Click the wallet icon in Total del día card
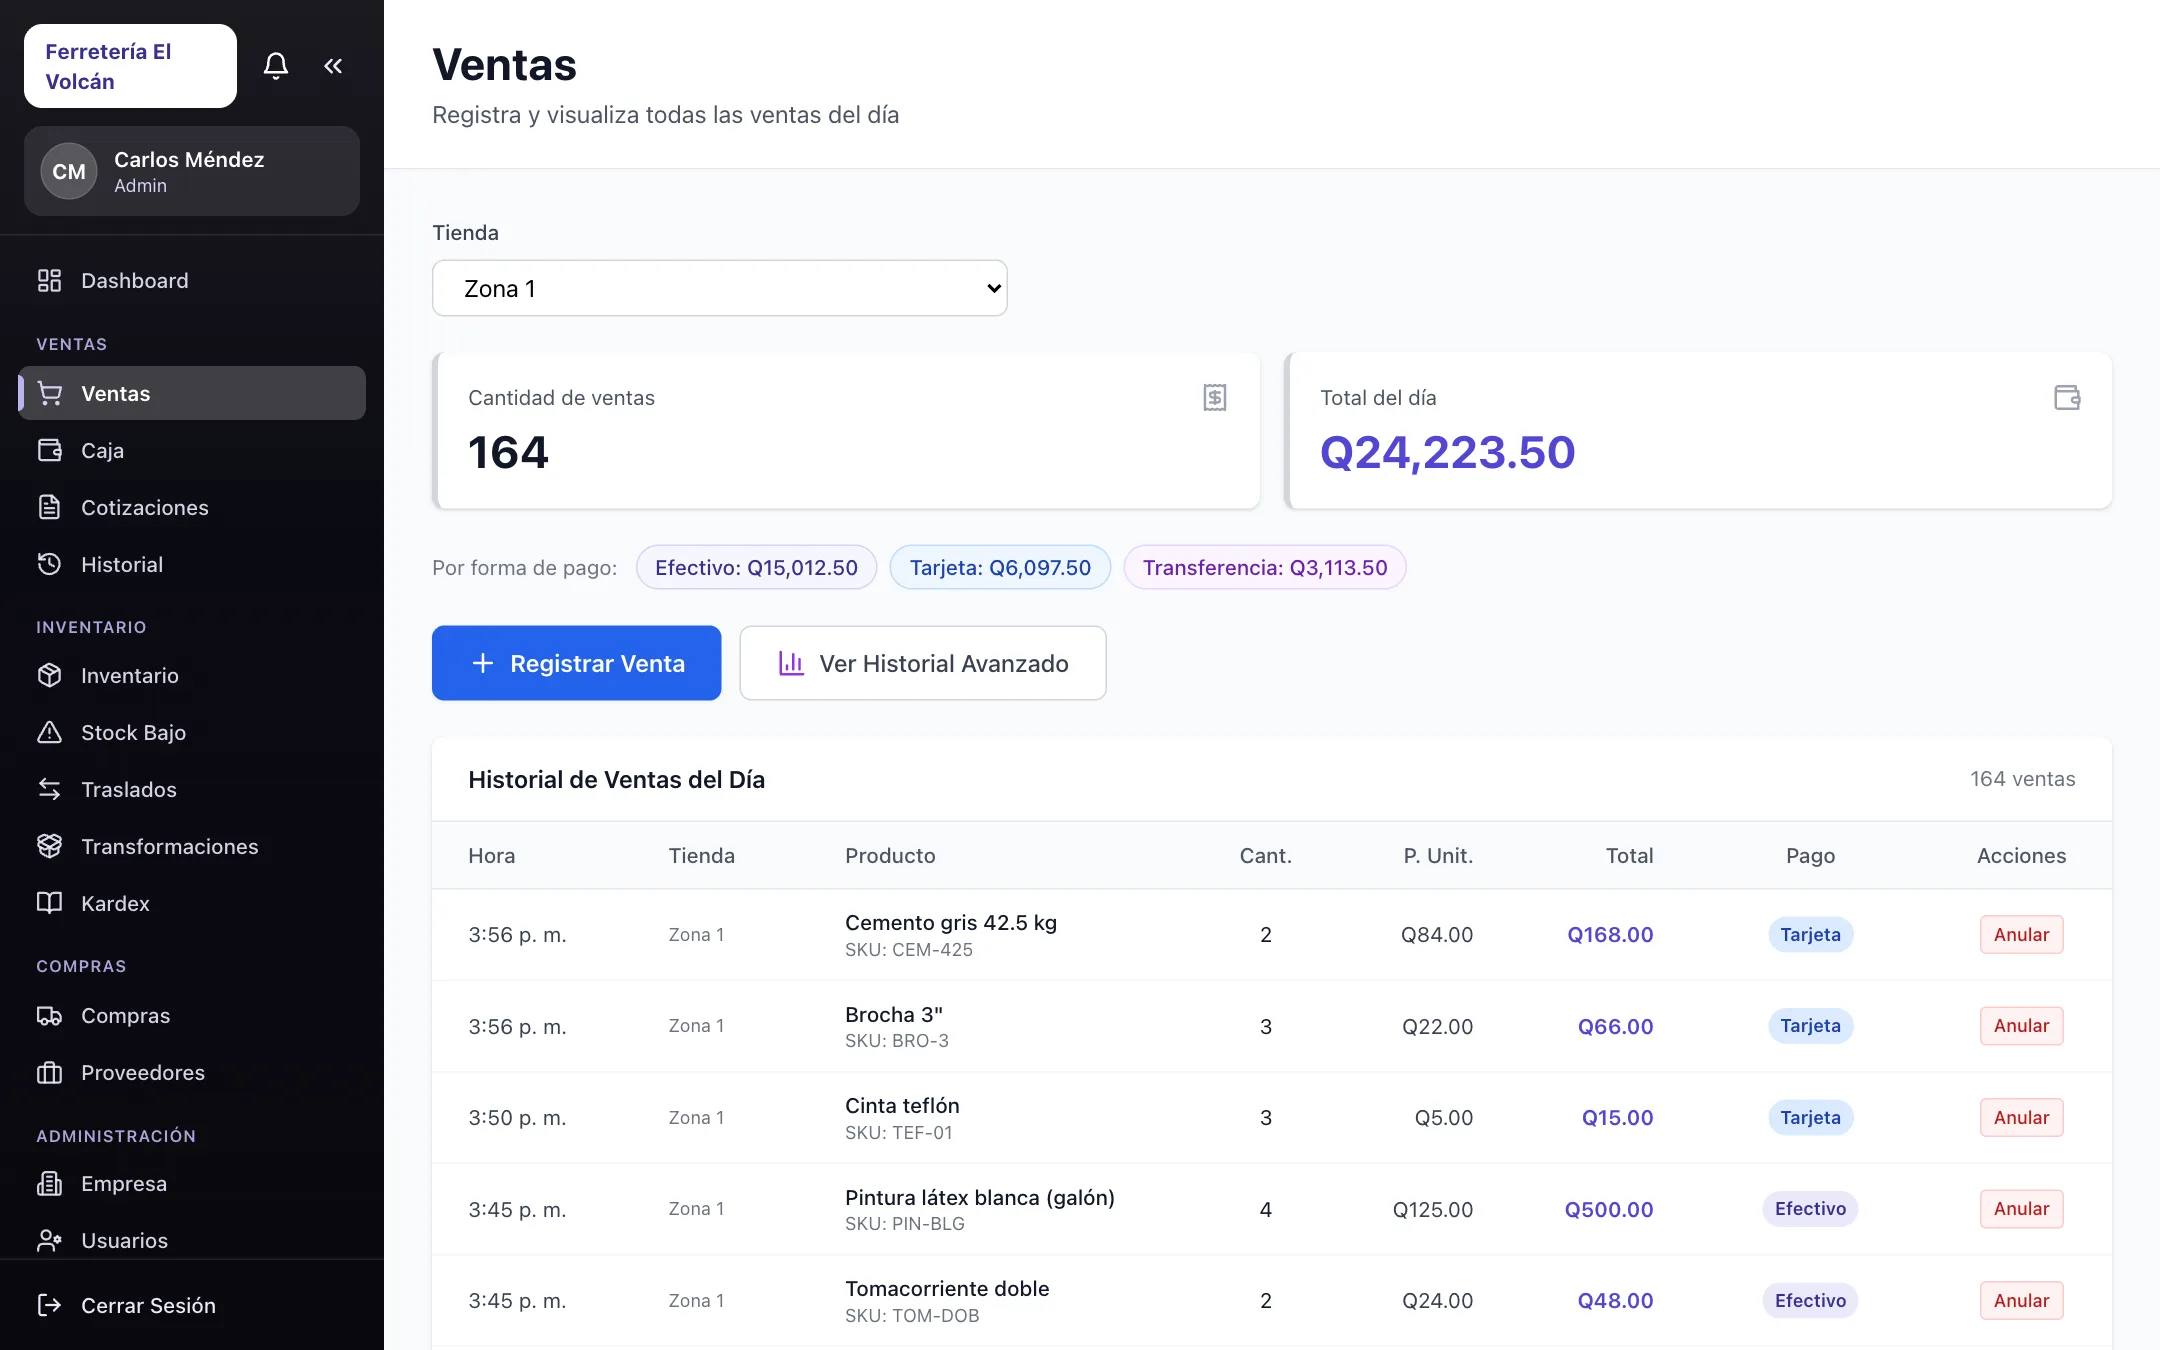2160x1350 pixels. [x=2067, y=398]
